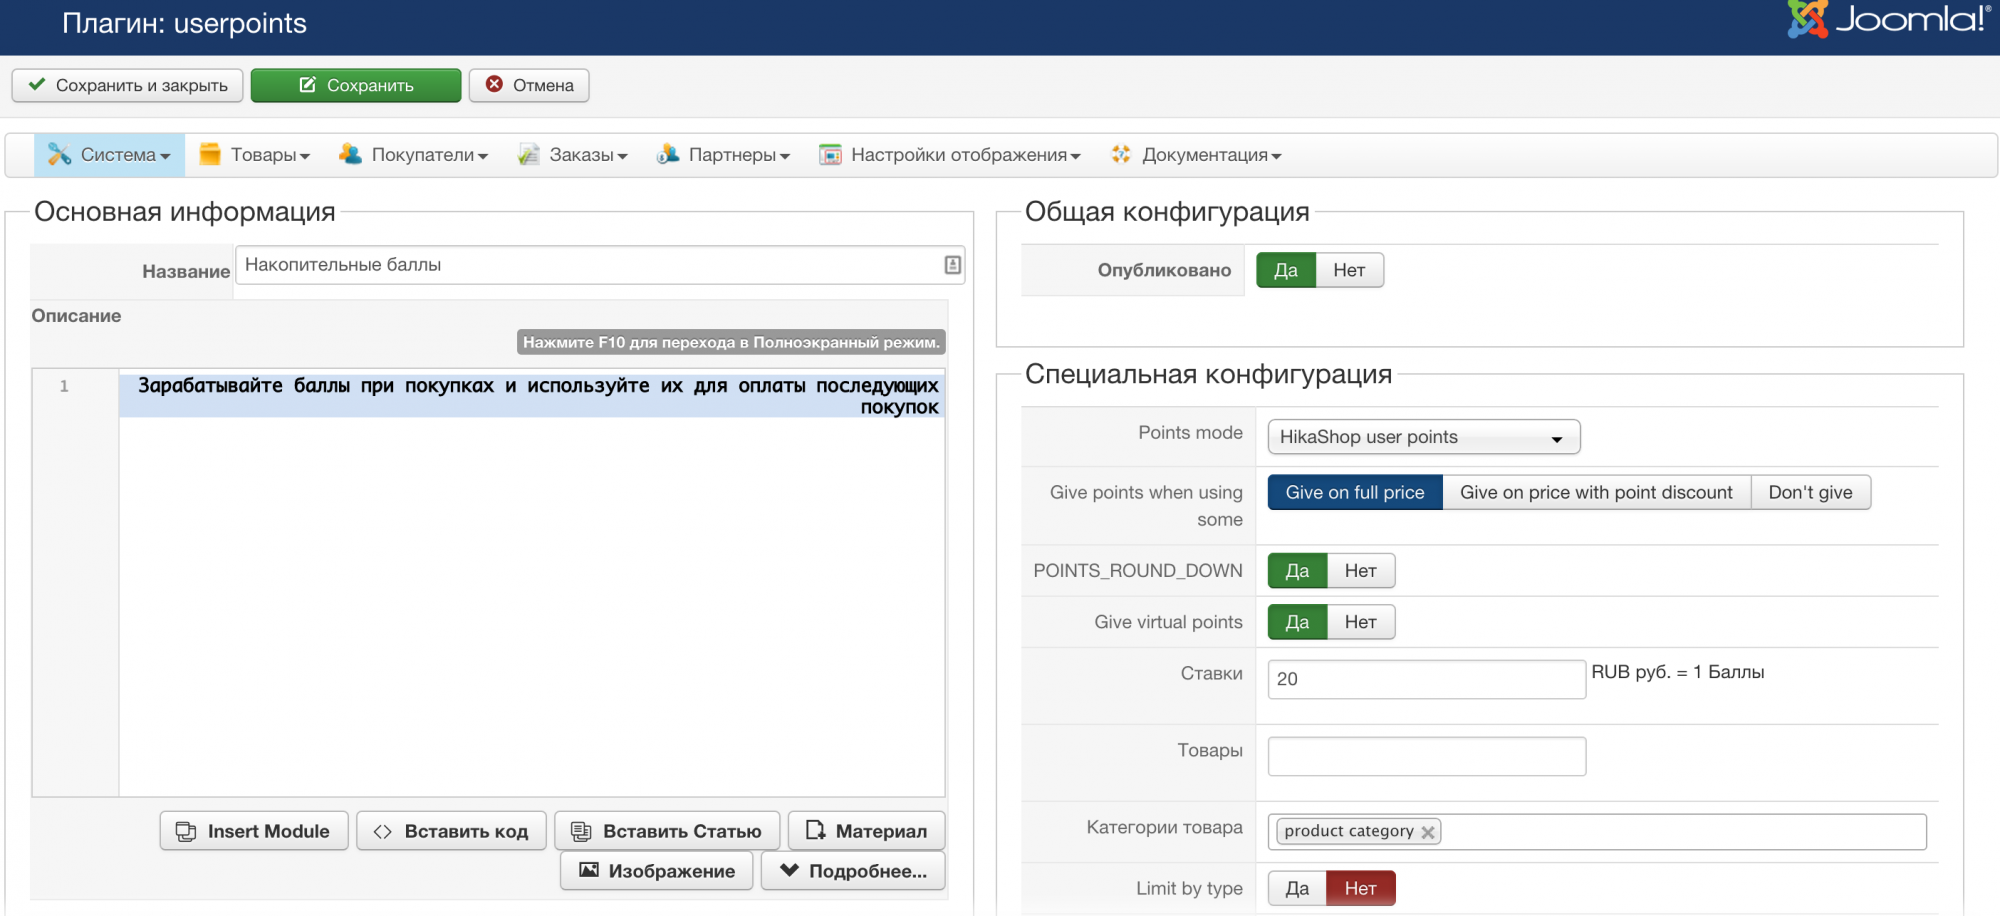Open the Партнеры menu
Image resolution: width=2000 pixels, height=916 pixels.
click(x=723, y=155)
